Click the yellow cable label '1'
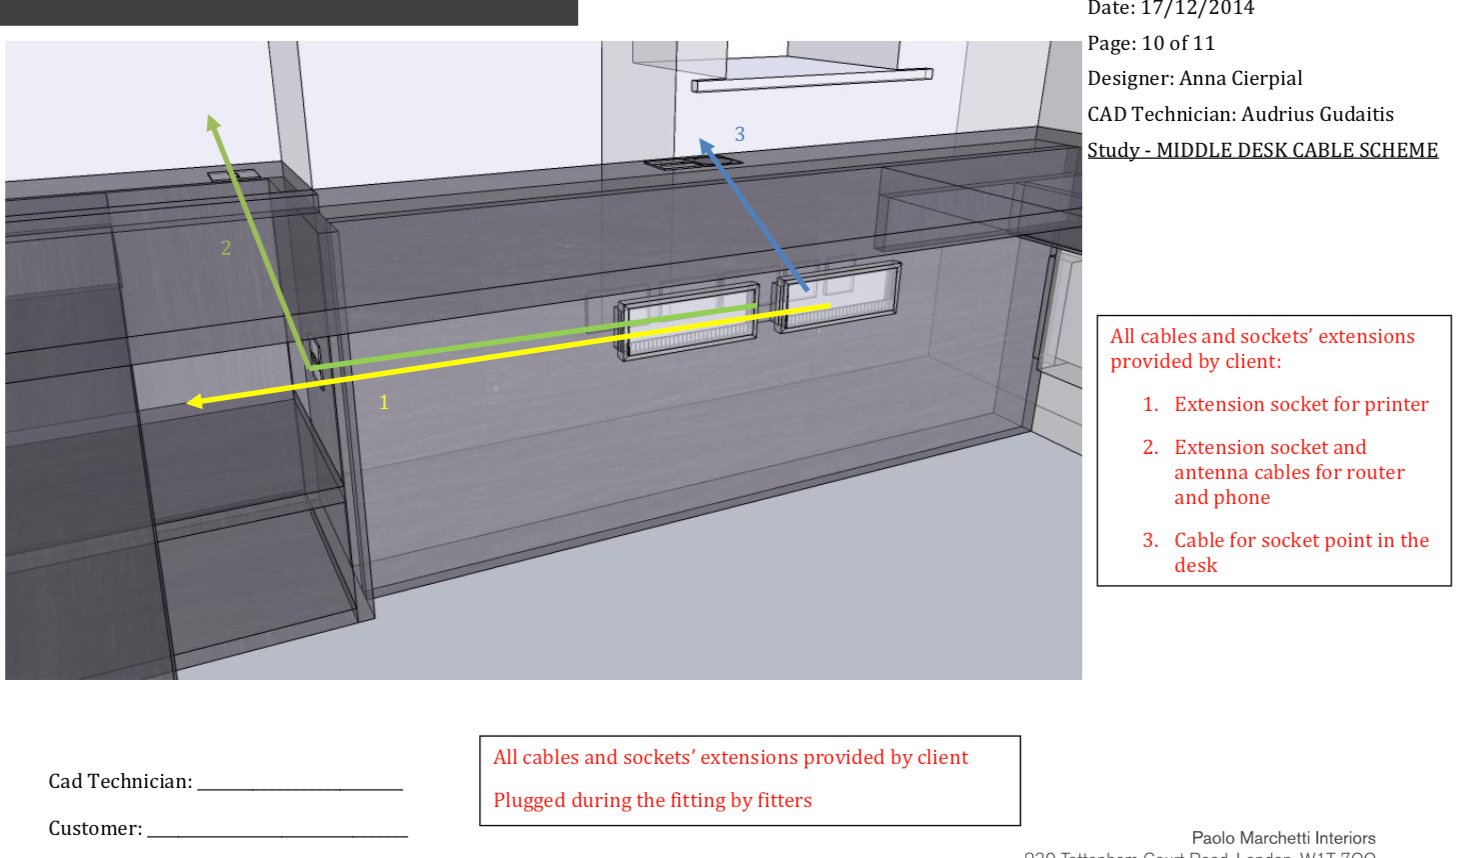 click(383, 402)
